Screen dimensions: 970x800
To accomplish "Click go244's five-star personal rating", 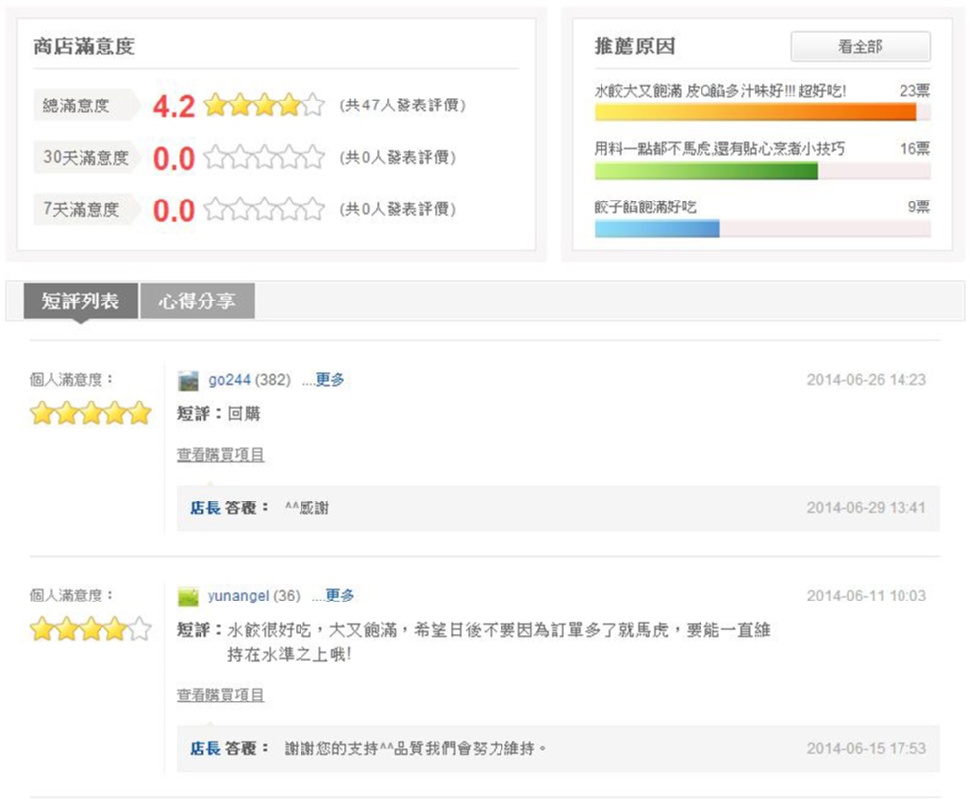I will (x=90, y=413).
